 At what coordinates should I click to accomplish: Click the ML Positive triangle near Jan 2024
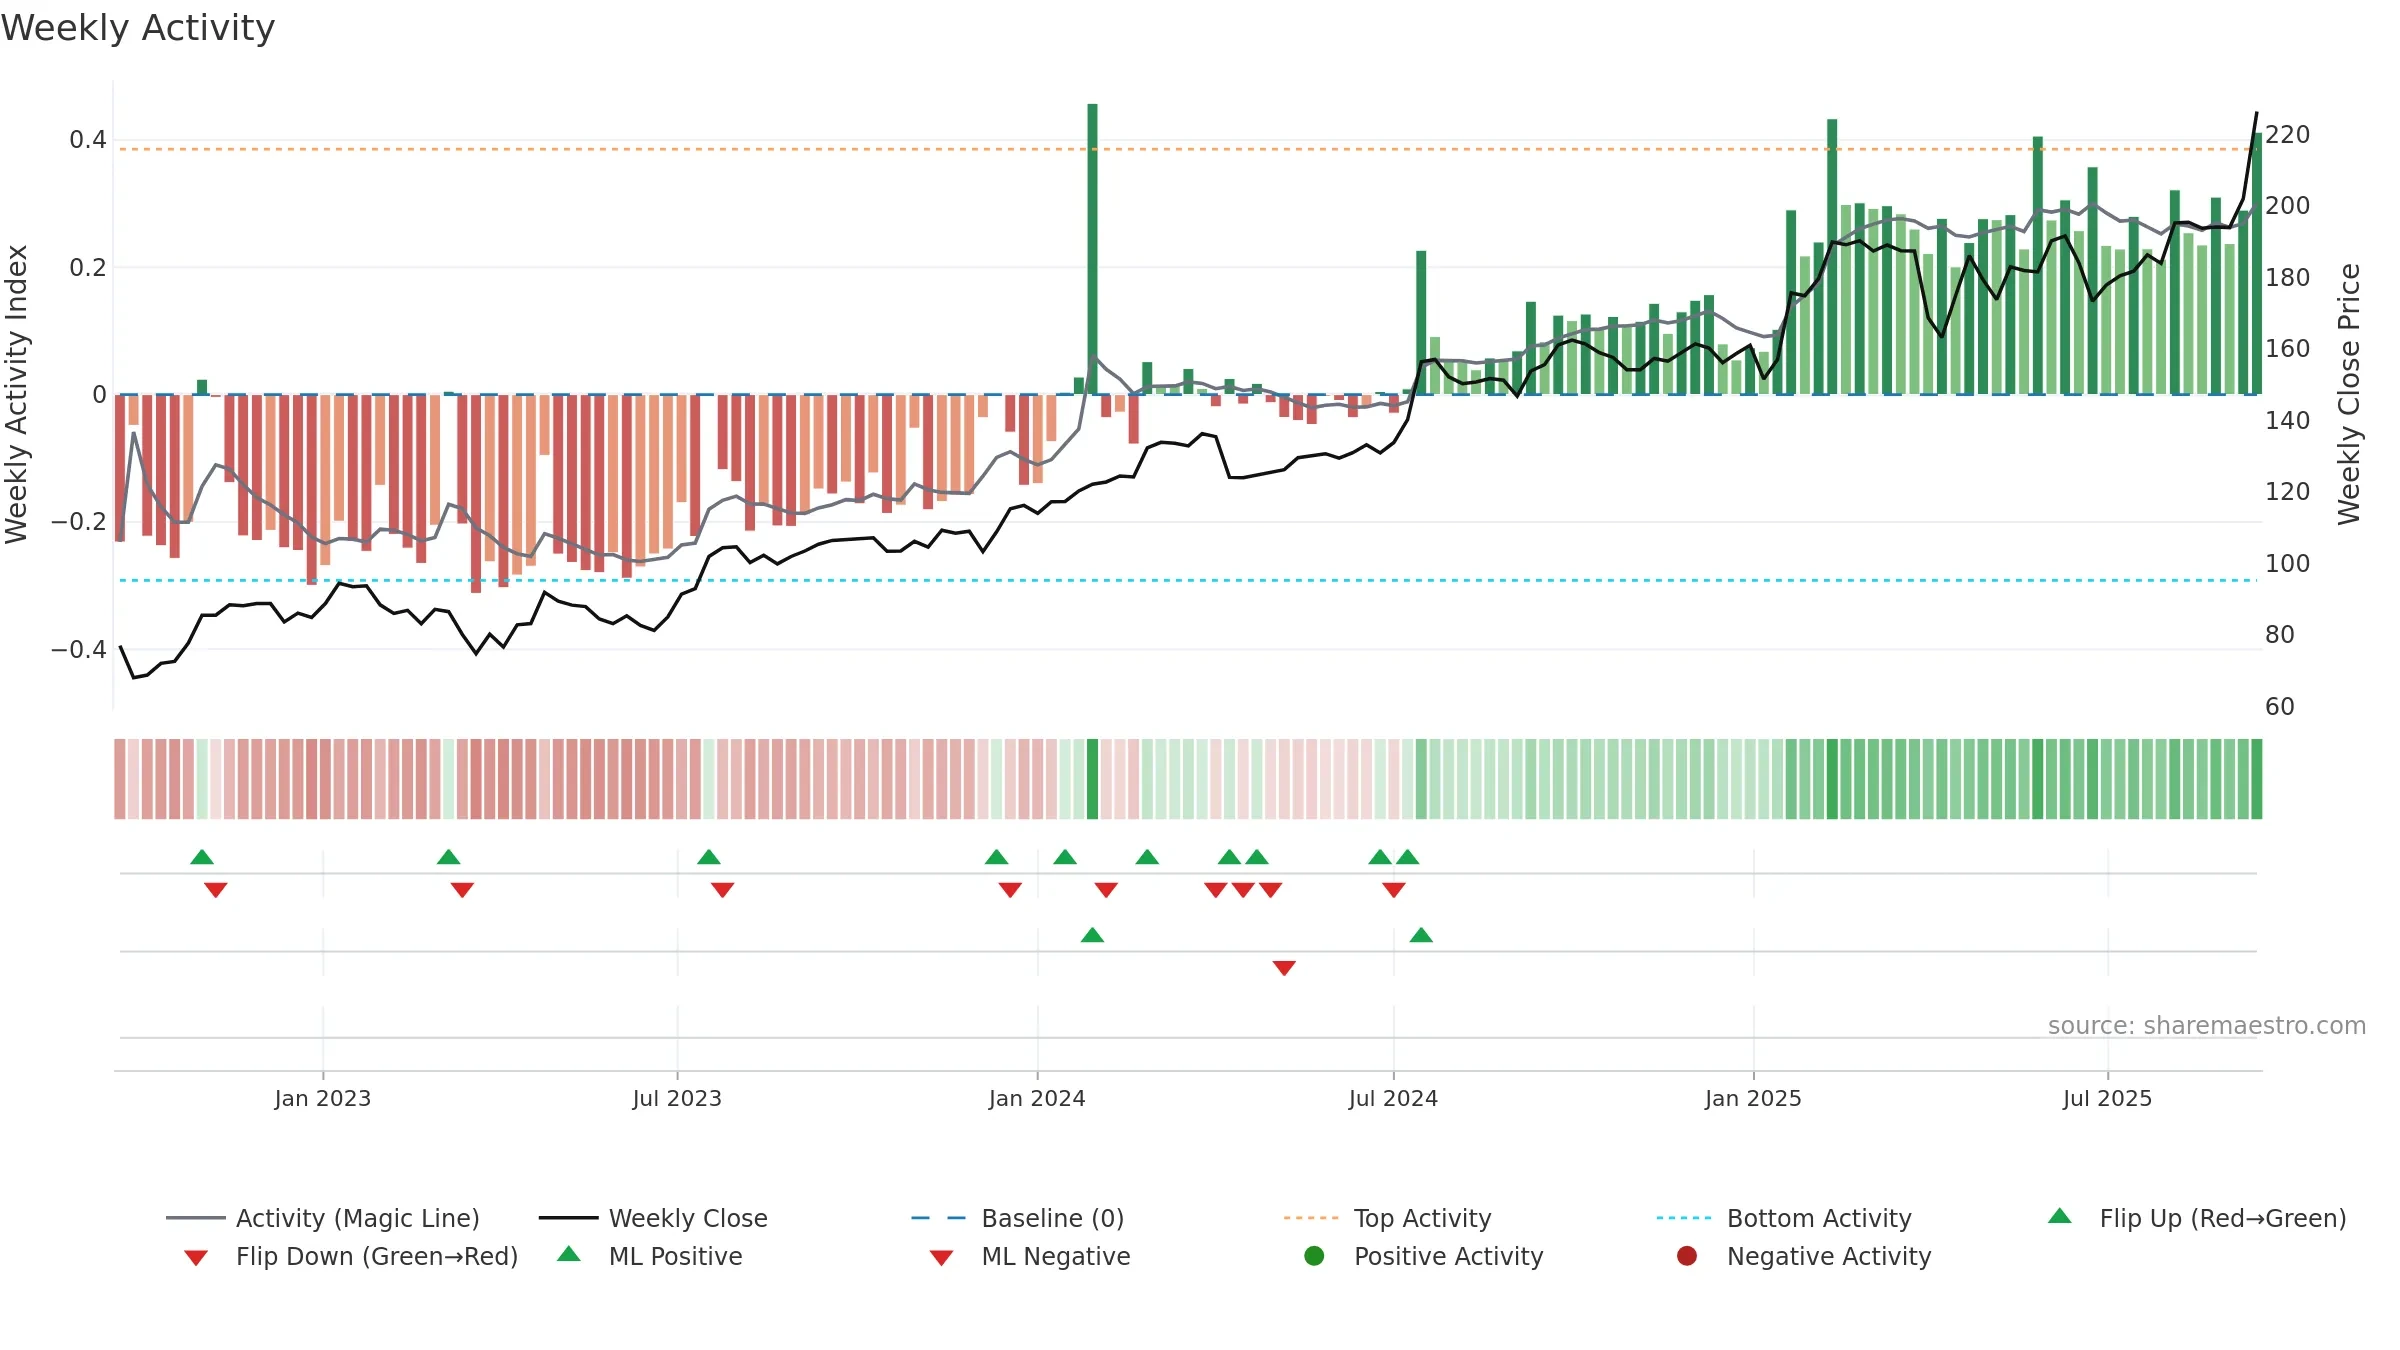point(1092,935)
